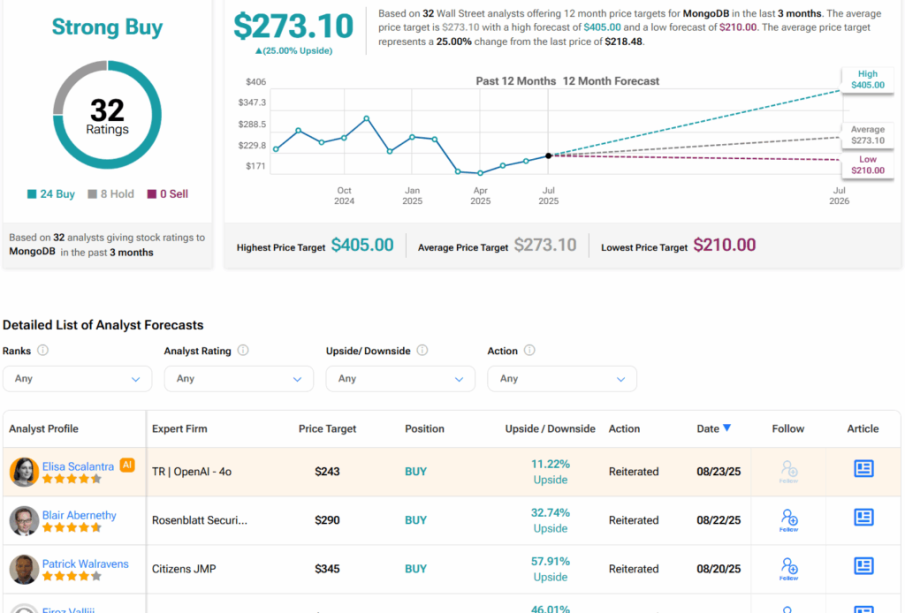
Task: Click the info icon next to Action filter
Action: [x=529, y=350]
